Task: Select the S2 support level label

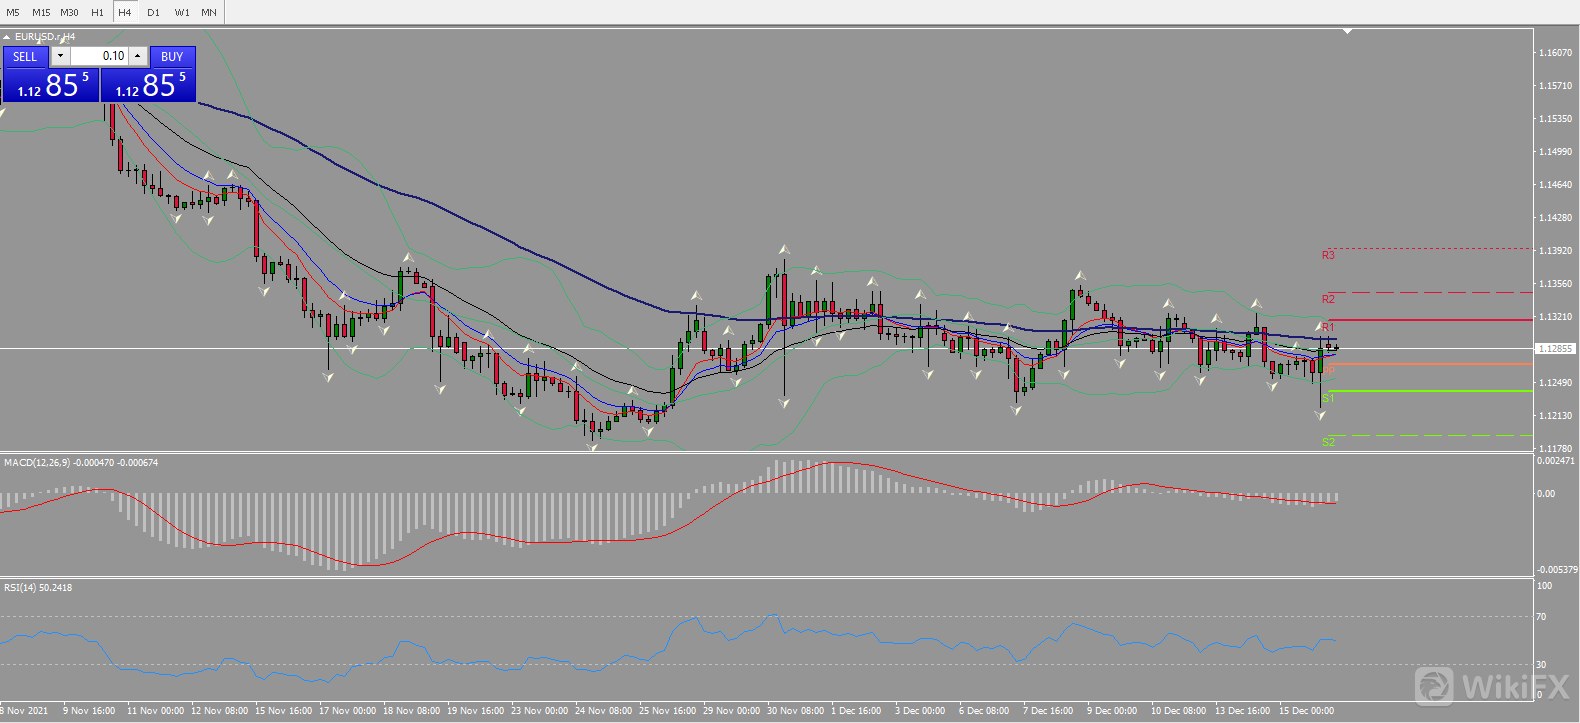Action: click(x=1328, y=441)
